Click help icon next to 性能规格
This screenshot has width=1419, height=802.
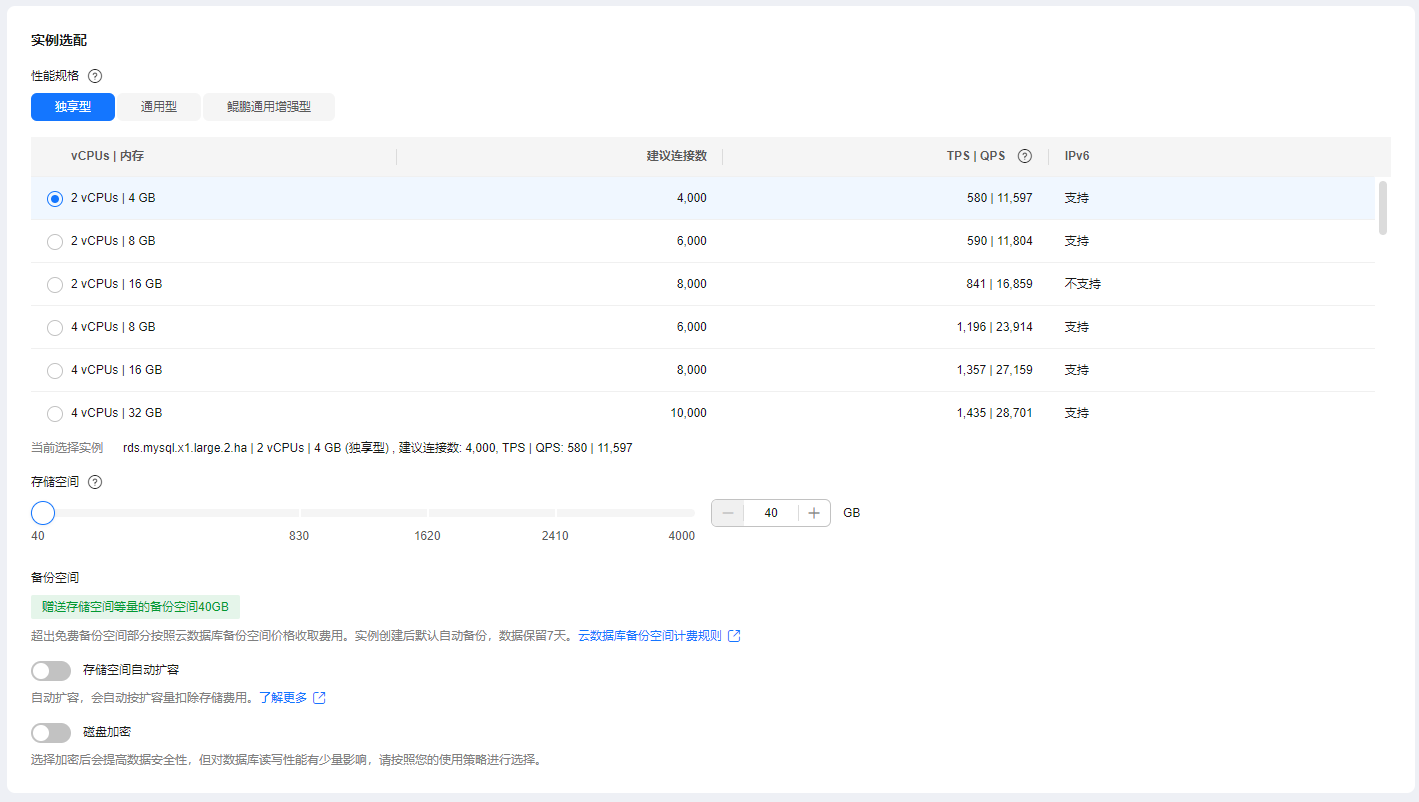click(x=95, y=76)
